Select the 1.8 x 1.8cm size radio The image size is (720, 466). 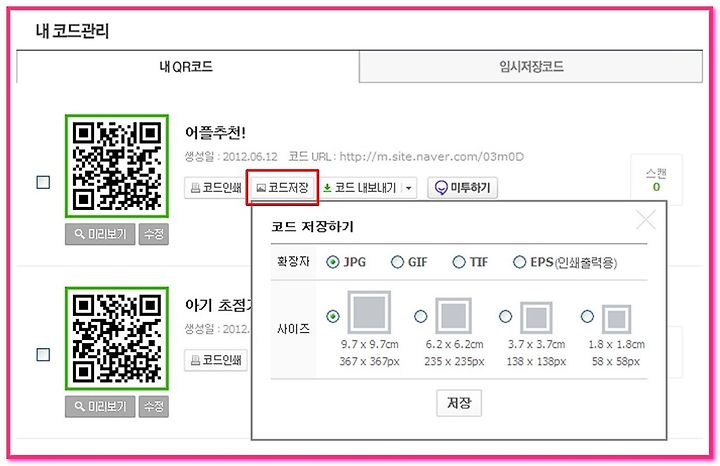[x=587, y=316]
